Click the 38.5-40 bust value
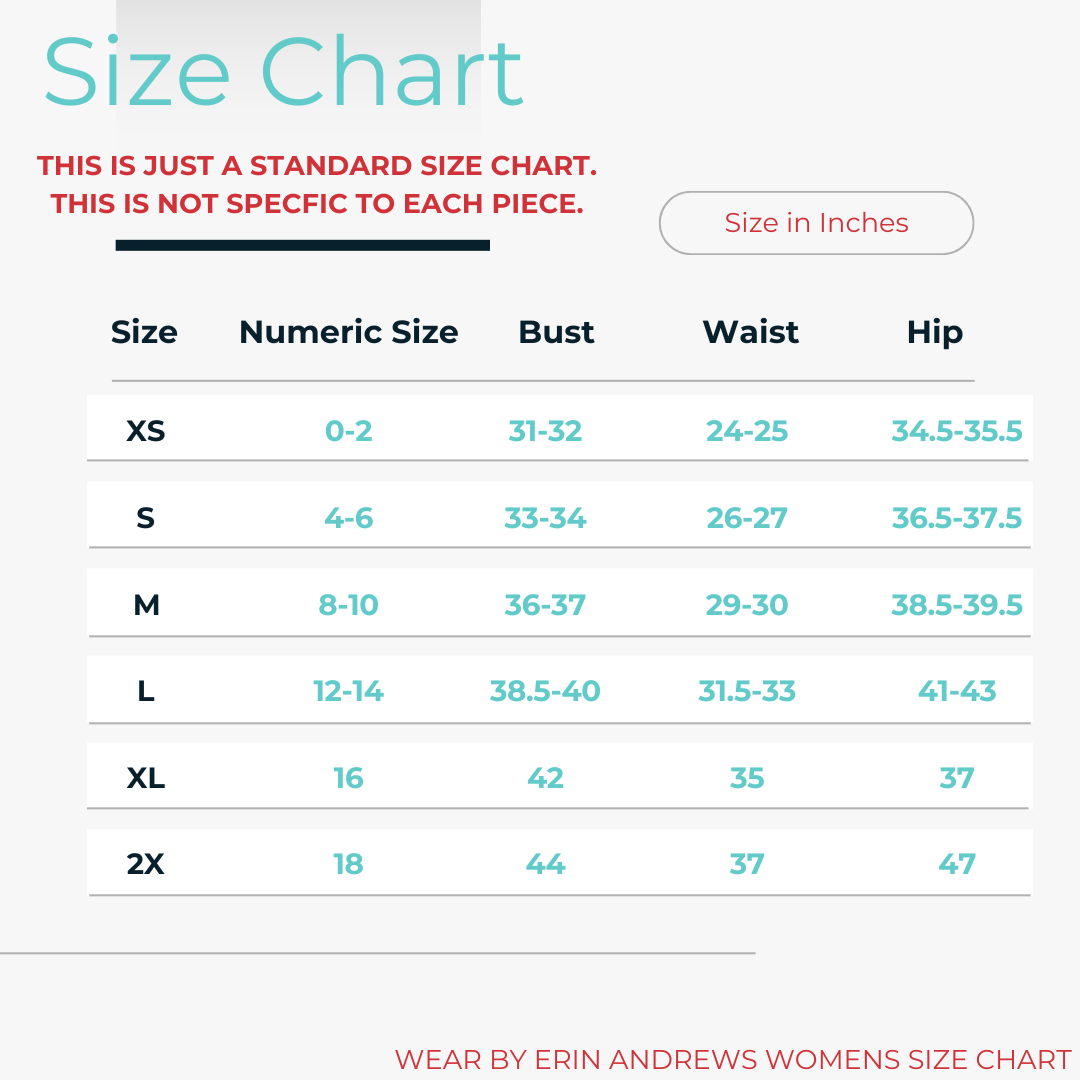The image size is (1080, 1080). click(x=545, y=691)
